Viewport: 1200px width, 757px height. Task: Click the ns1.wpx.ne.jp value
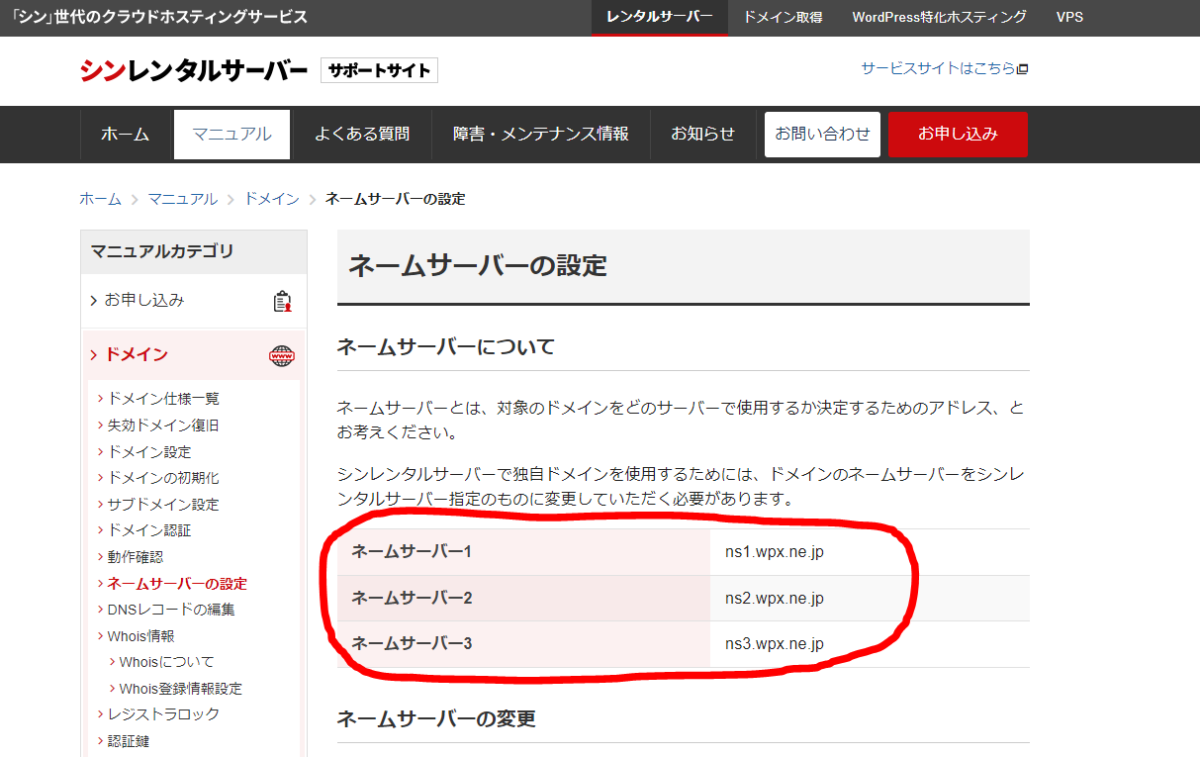[x=774, y=552]
